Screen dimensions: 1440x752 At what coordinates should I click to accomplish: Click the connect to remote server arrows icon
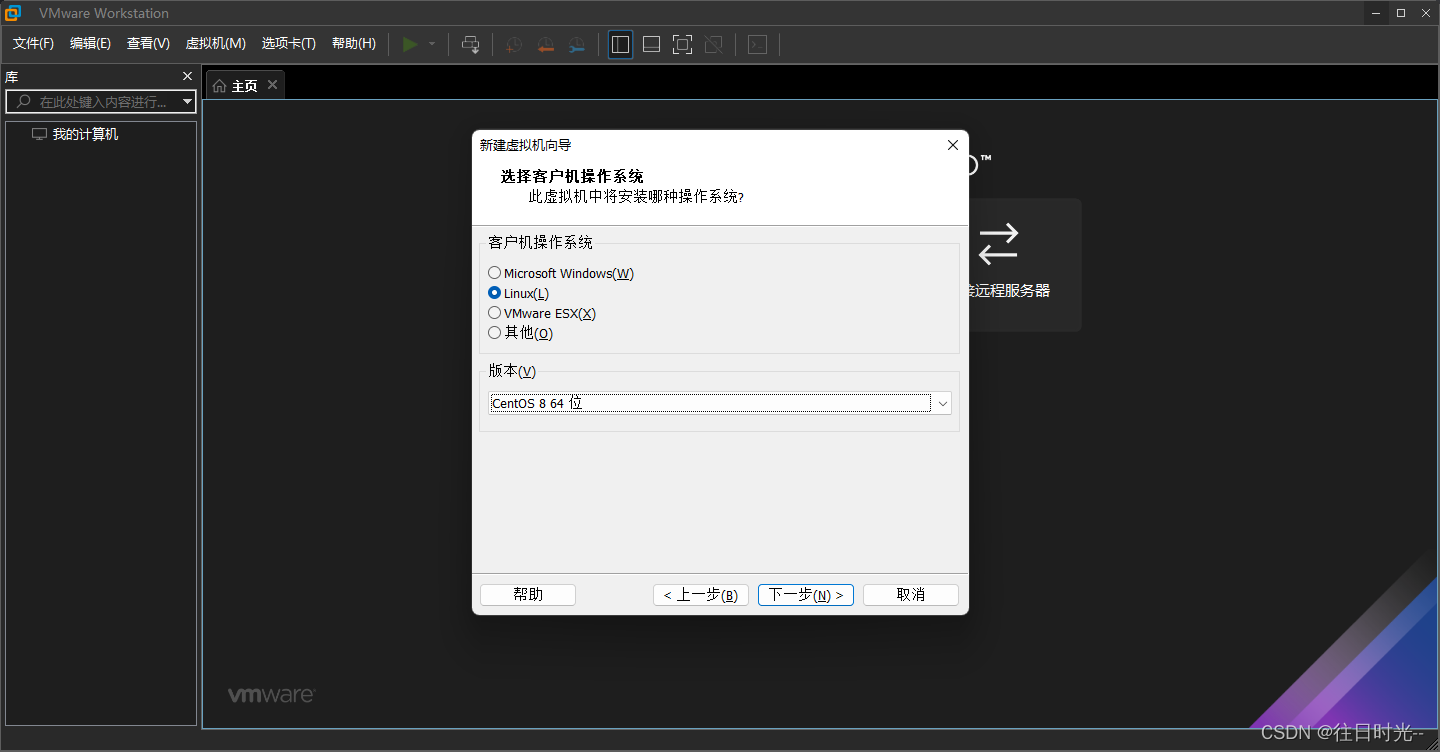(x=998, y=243)
